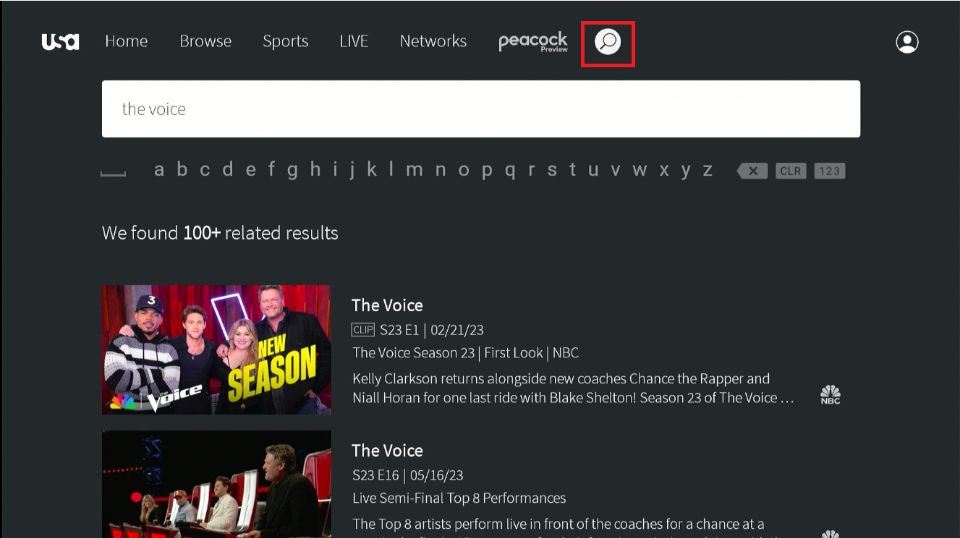
Task: Select letter v on keyboard
Action: click(615, 170)
